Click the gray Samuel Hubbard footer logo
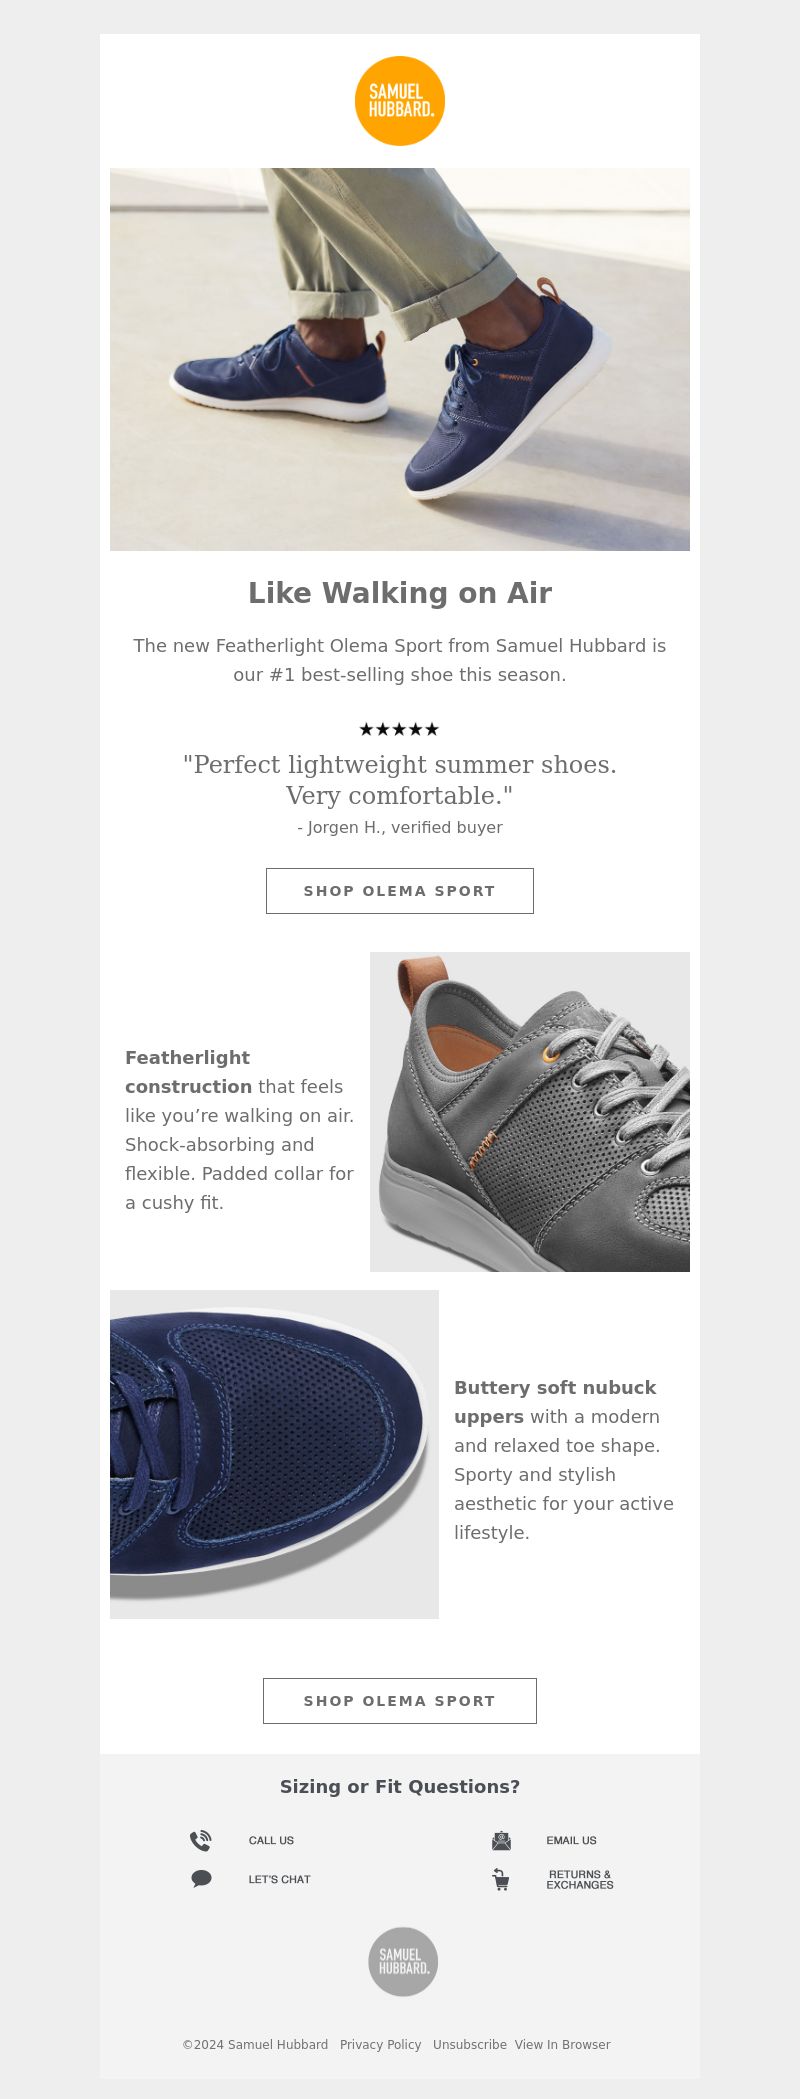800x2099 pixels. pos(403,1961)
